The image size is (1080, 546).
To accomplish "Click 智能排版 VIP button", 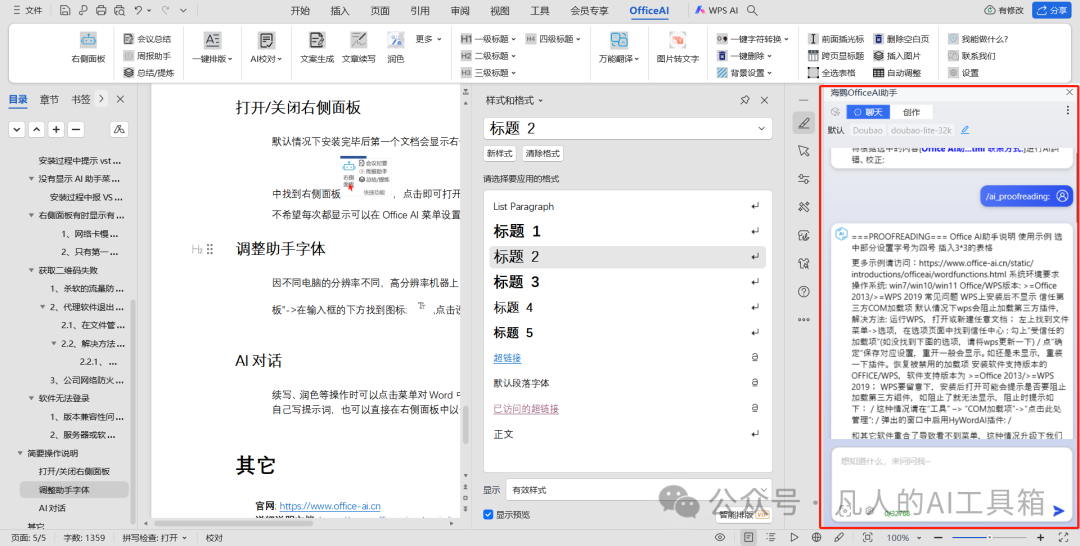I will coord(742,514).
